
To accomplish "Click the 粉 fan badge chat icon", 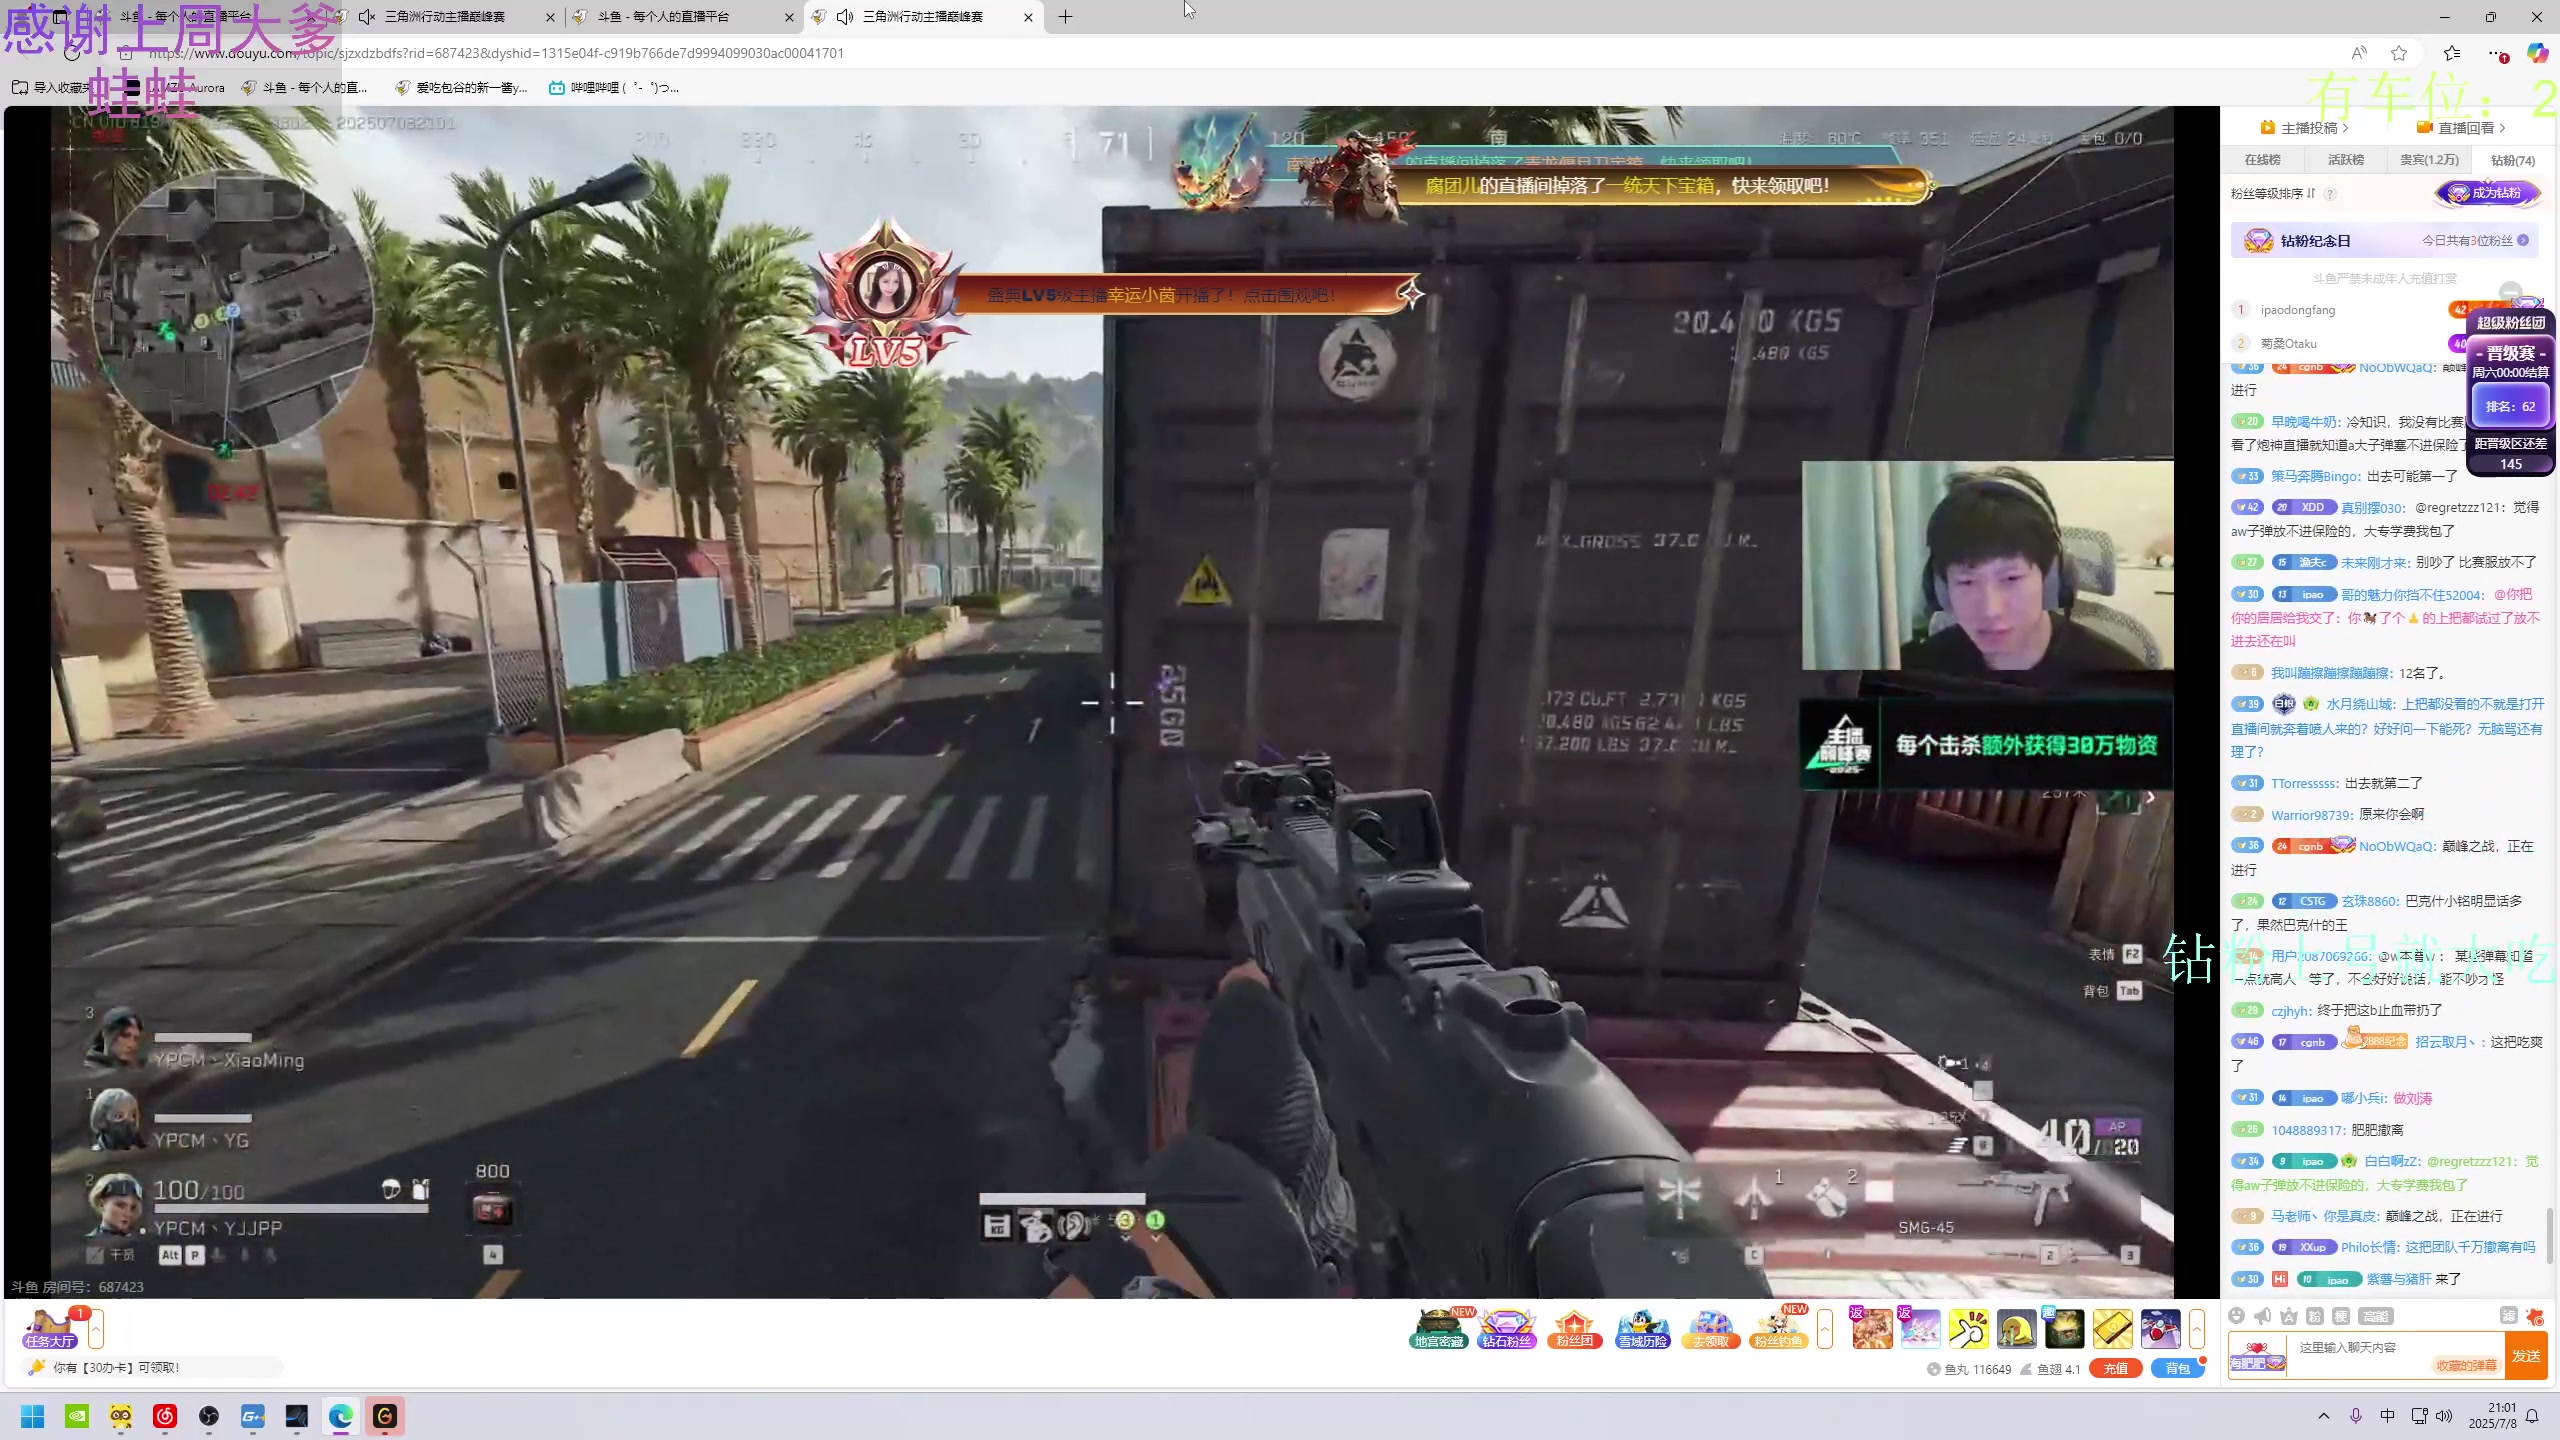I will point(2315,1316).
